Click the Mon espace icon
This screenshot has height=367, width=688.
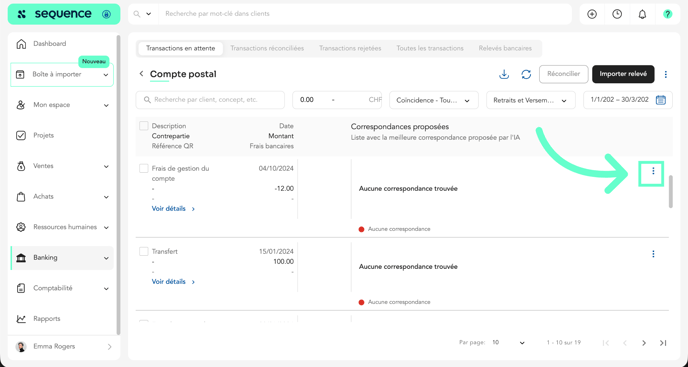coord(21,105)
